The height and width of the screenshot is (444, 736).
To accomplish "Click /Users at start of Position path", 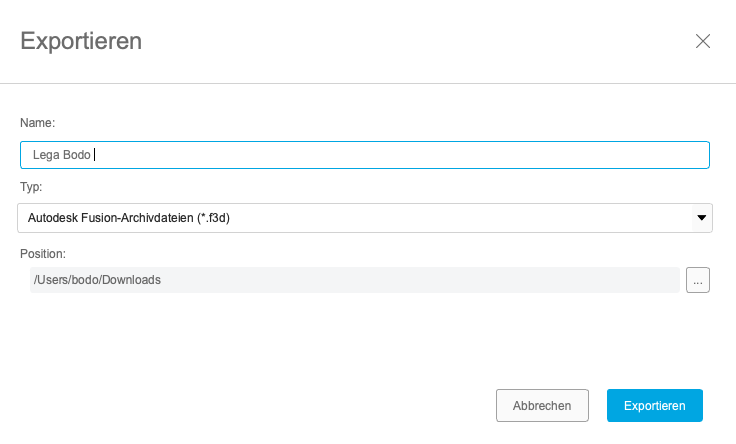I will 51,280.
